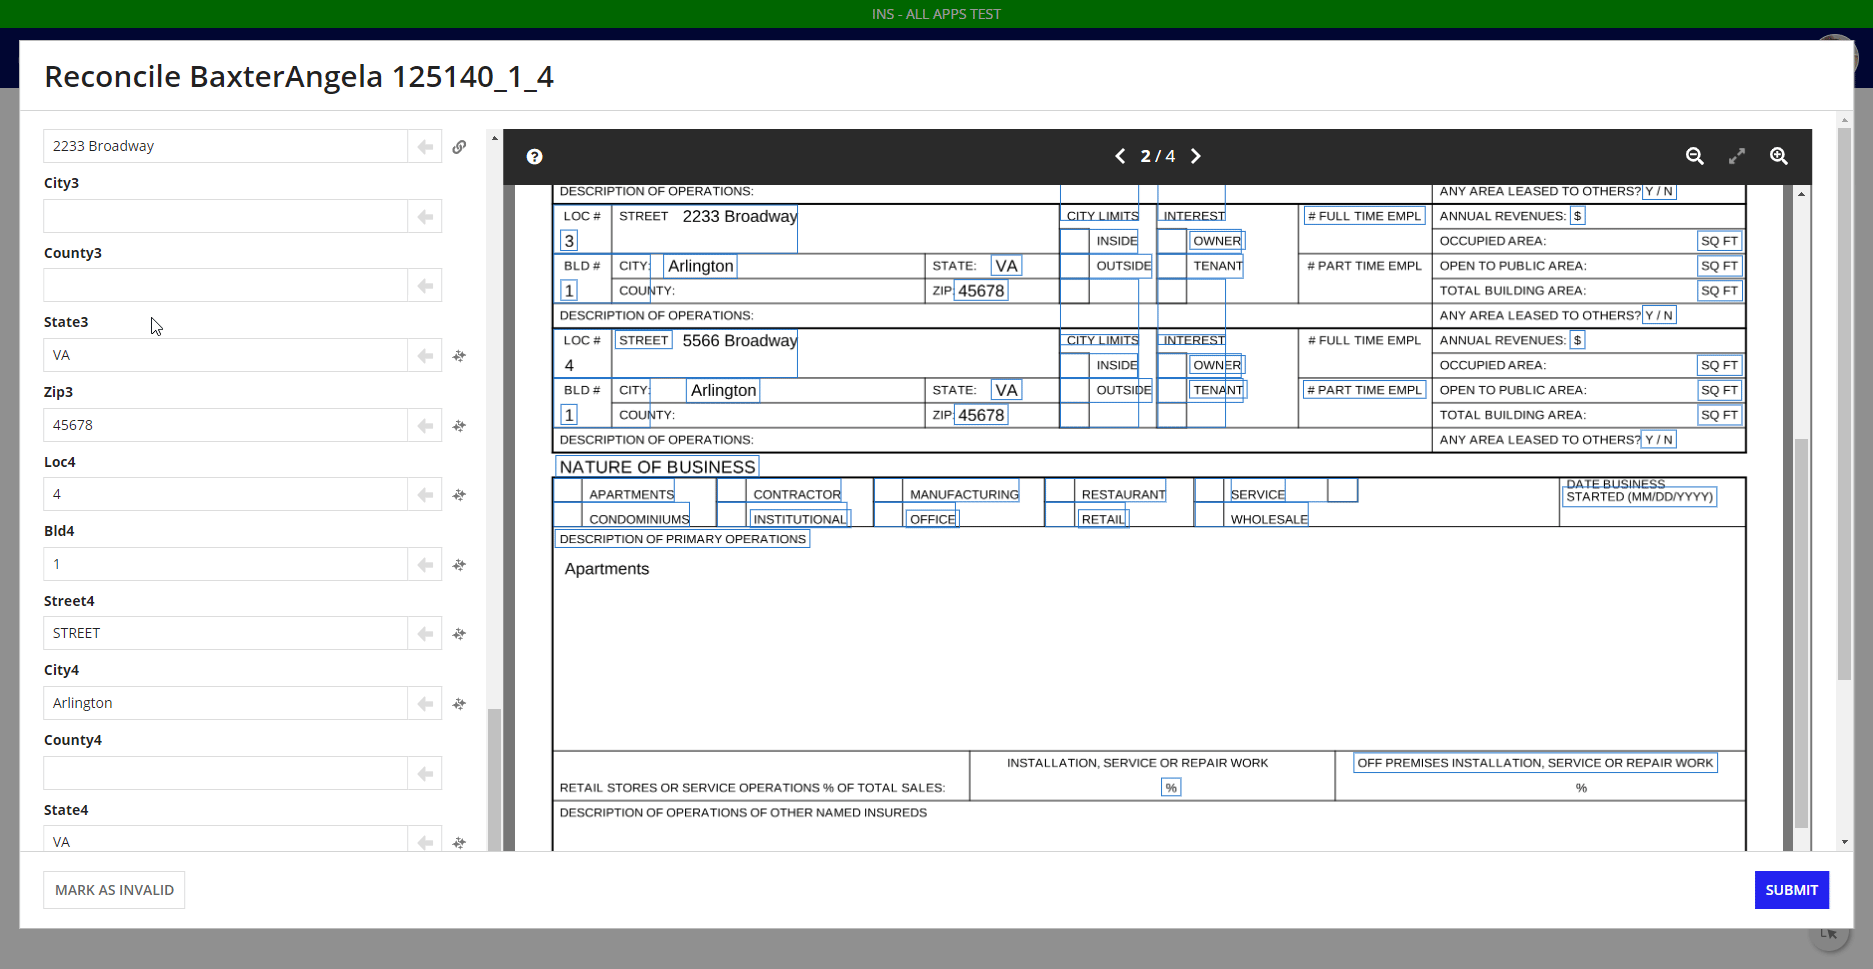
Task: Select the 2233 Broadway text in document
Action: coord(740,217)
